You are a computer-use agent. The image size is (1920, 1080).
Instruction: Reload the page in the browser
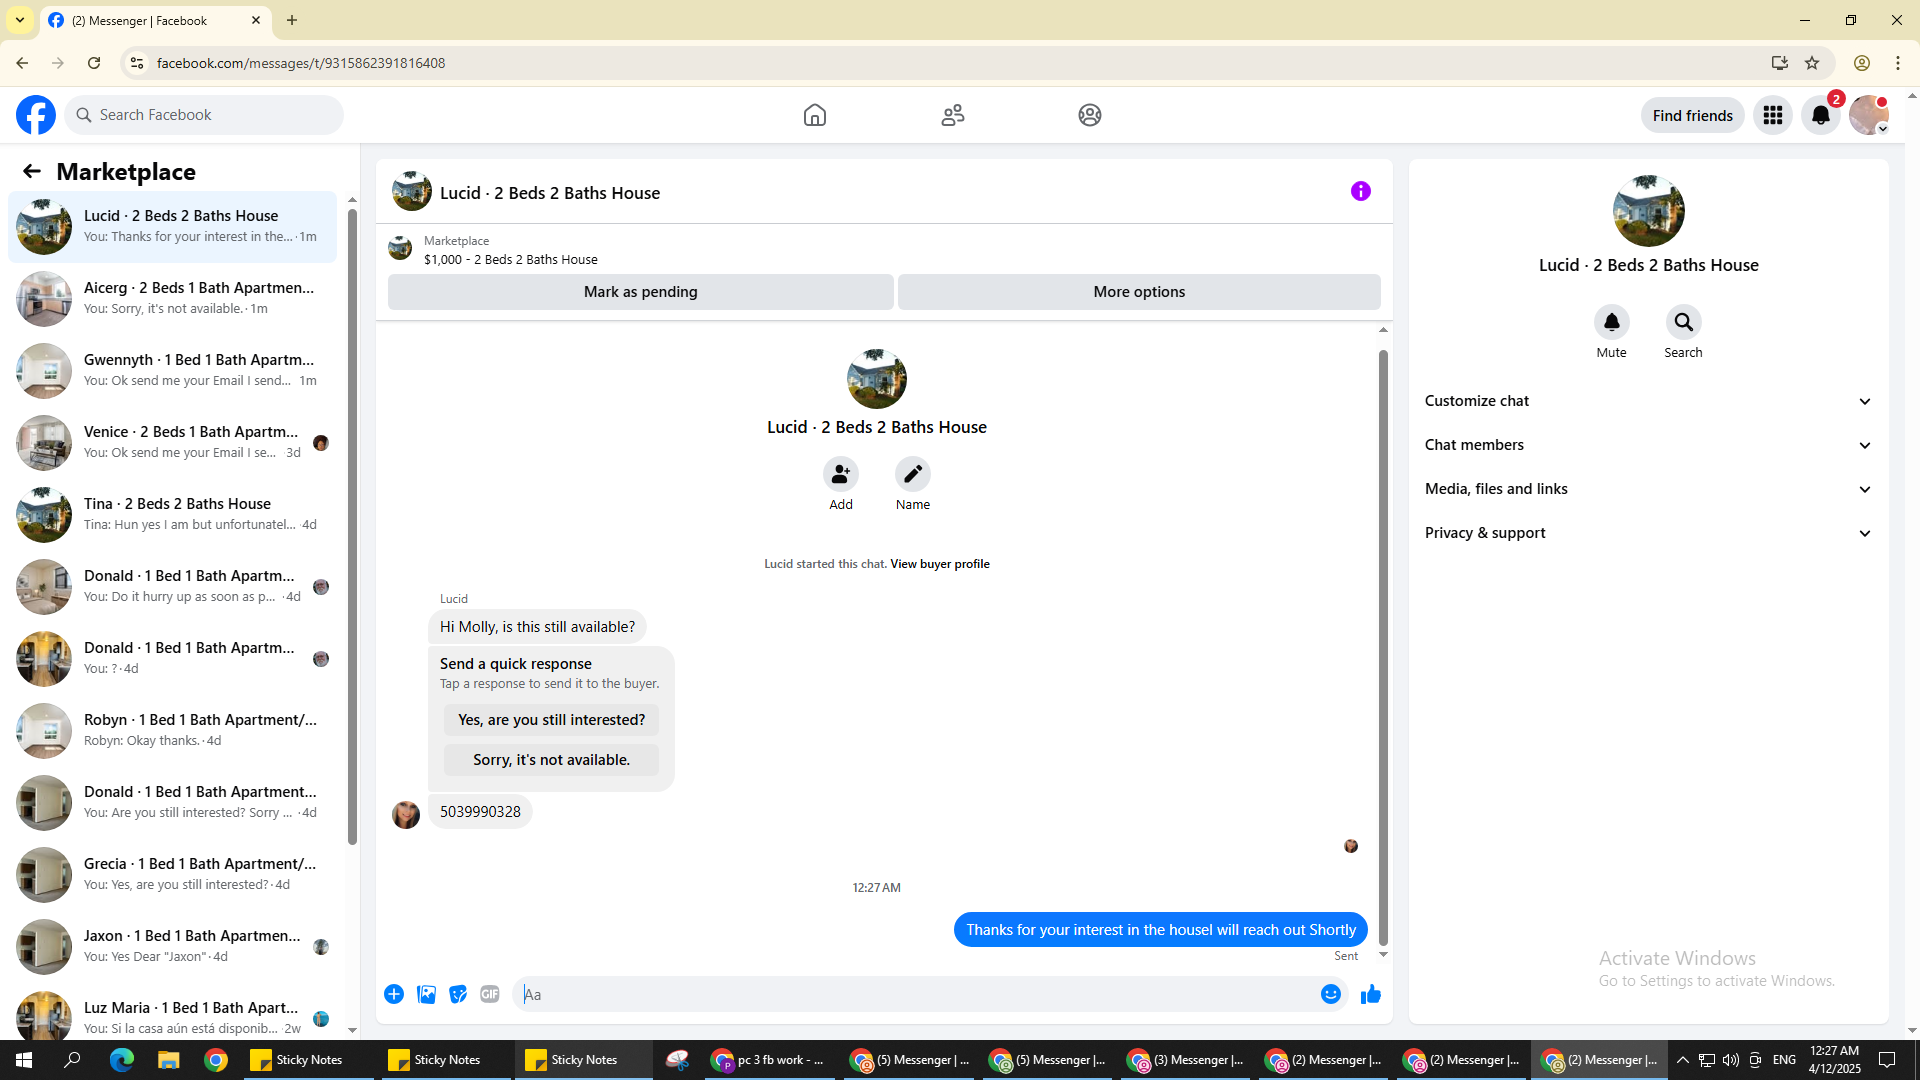click(x=94, y=63)
